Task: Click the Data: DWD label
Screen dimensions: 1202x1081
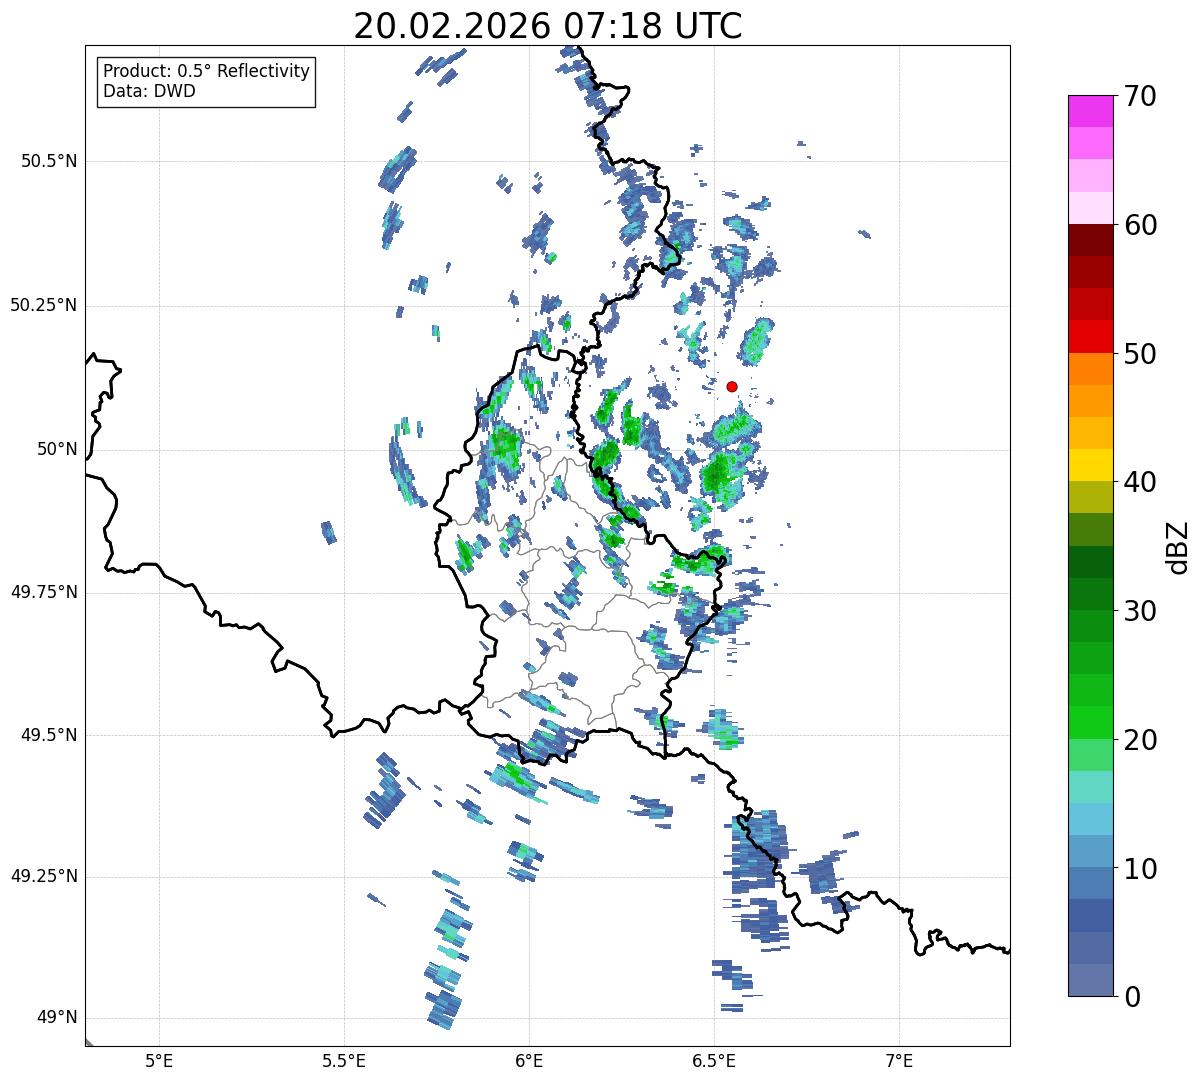Action: coord(149,91)
